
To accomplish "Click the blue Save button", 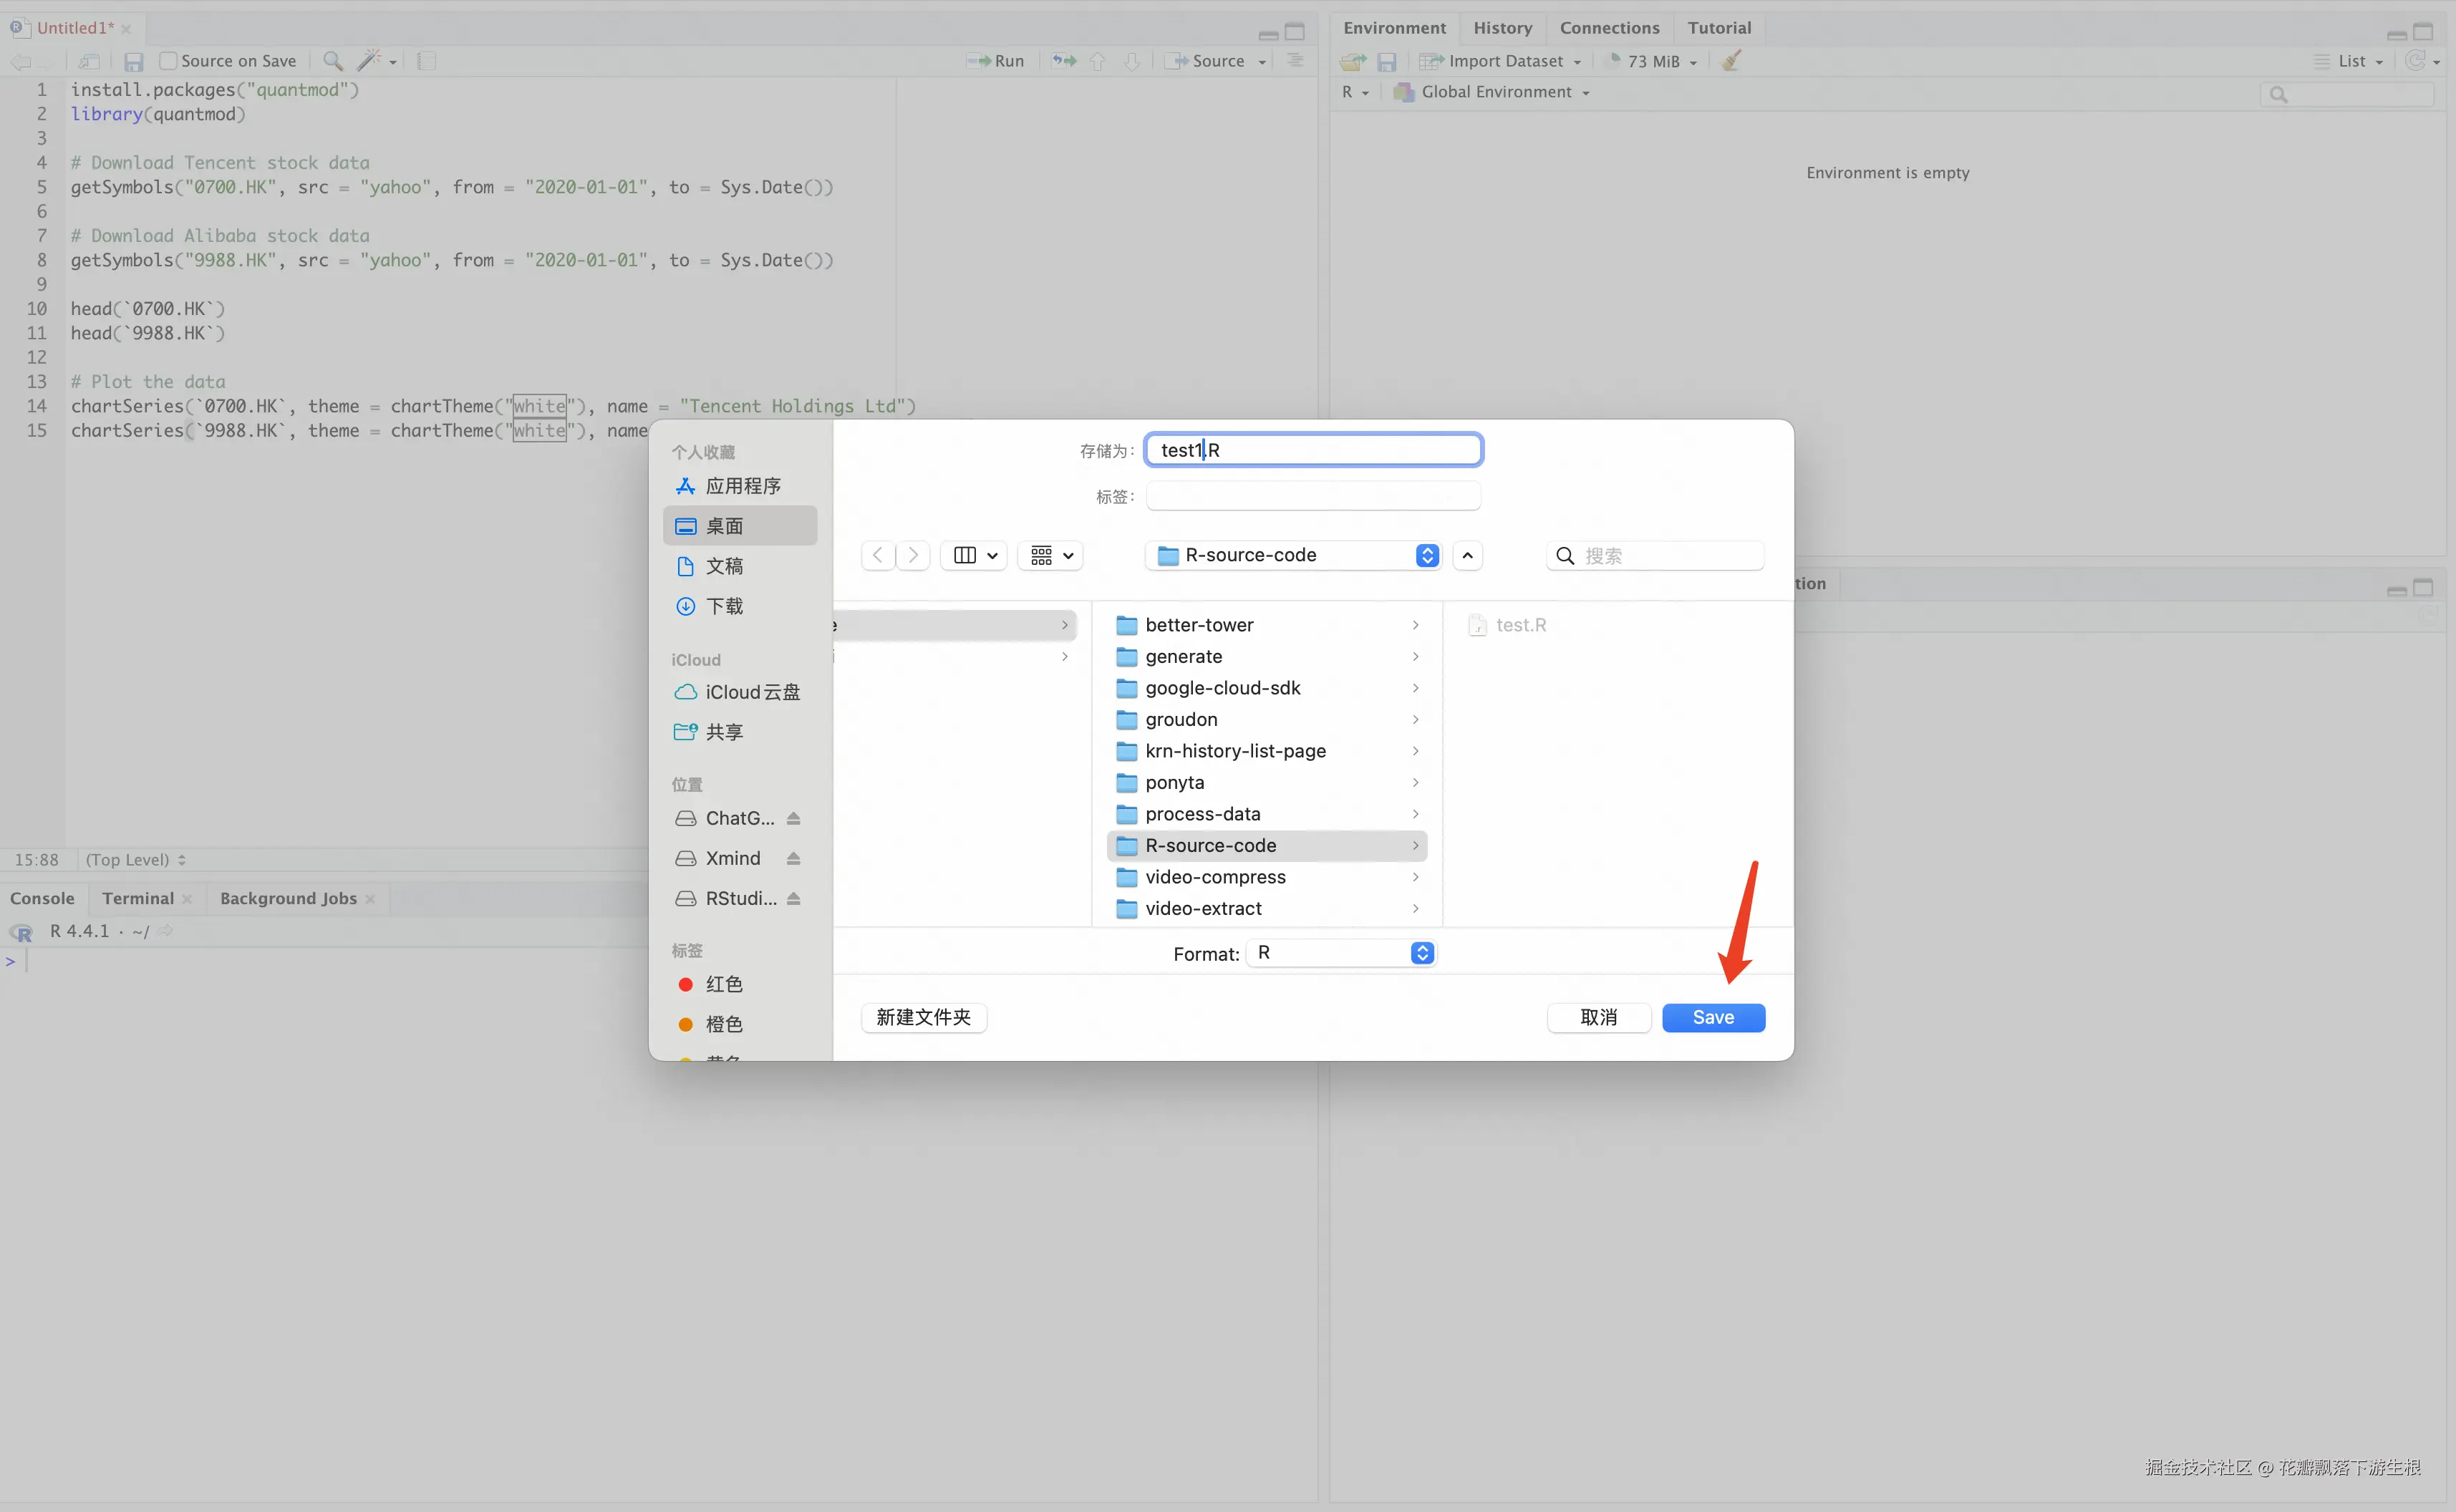I will [1712, 1017].
